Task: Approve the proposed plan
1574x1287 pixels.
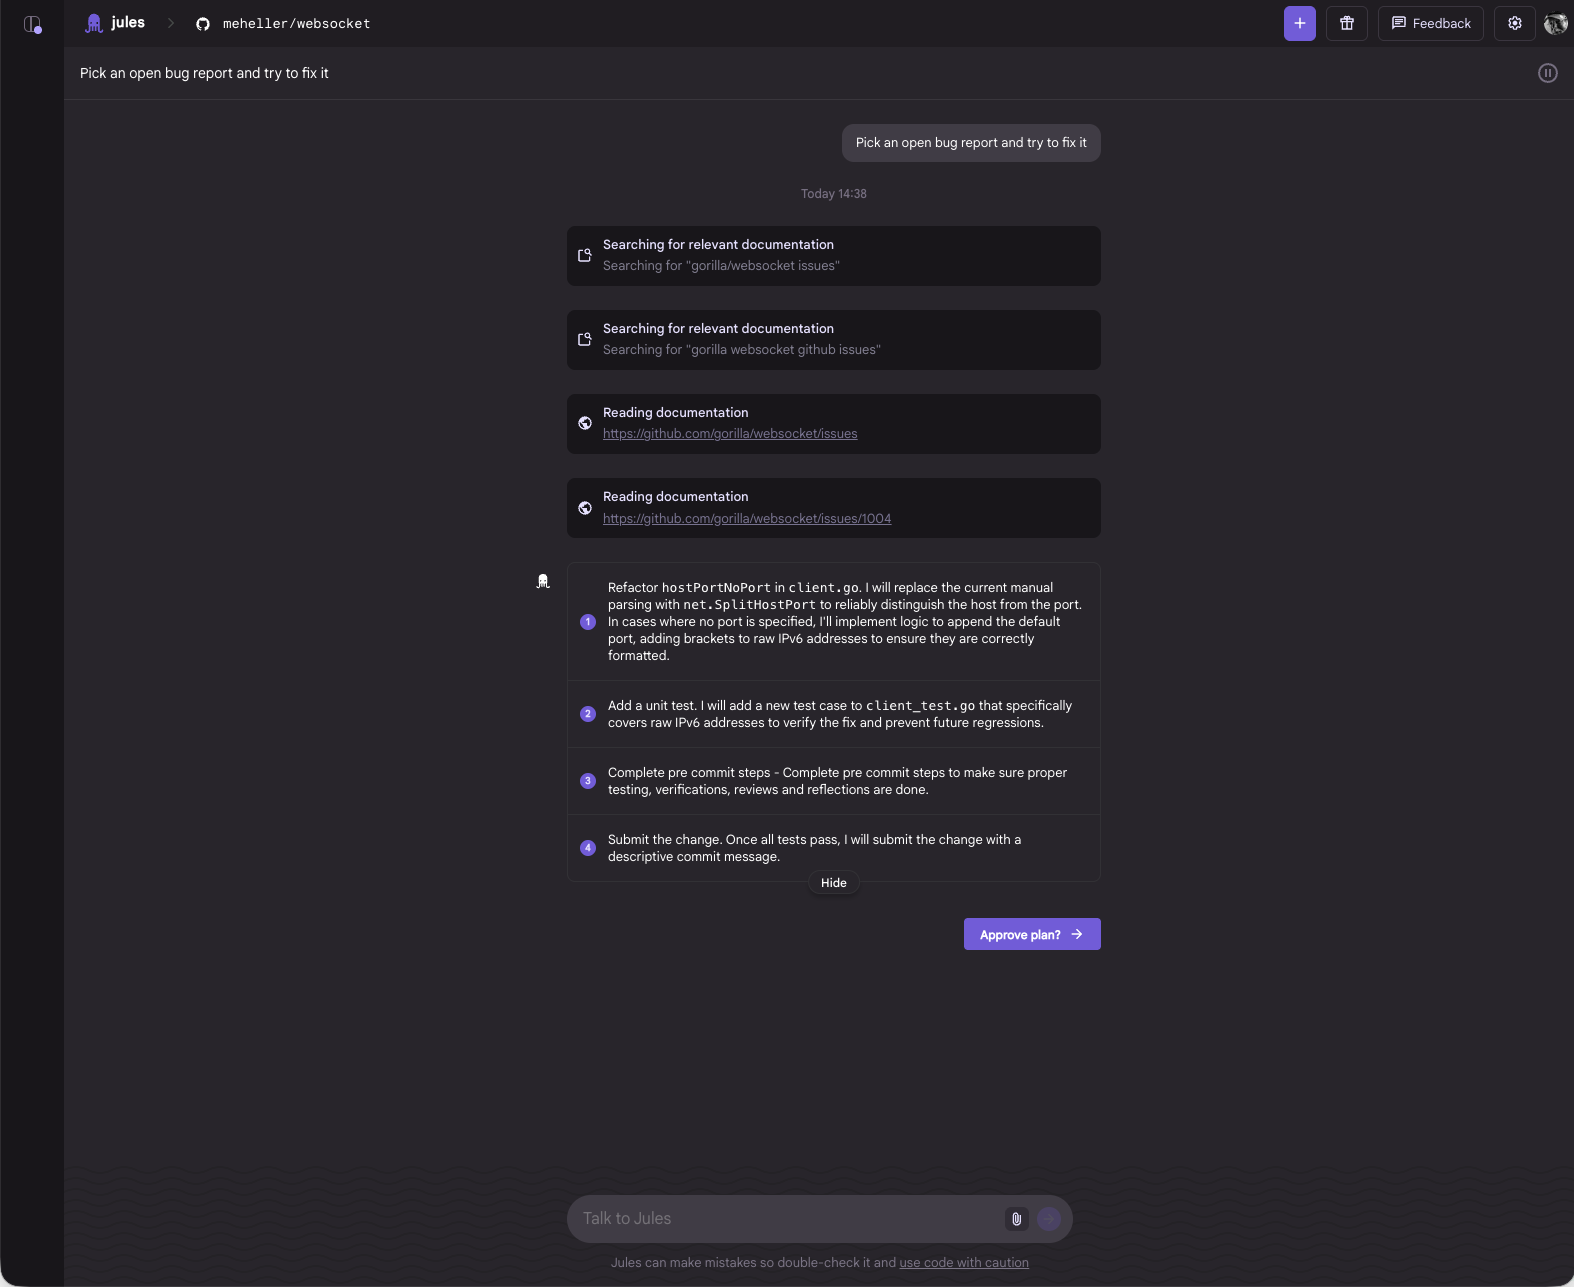Action: (x=1031, y=934)
